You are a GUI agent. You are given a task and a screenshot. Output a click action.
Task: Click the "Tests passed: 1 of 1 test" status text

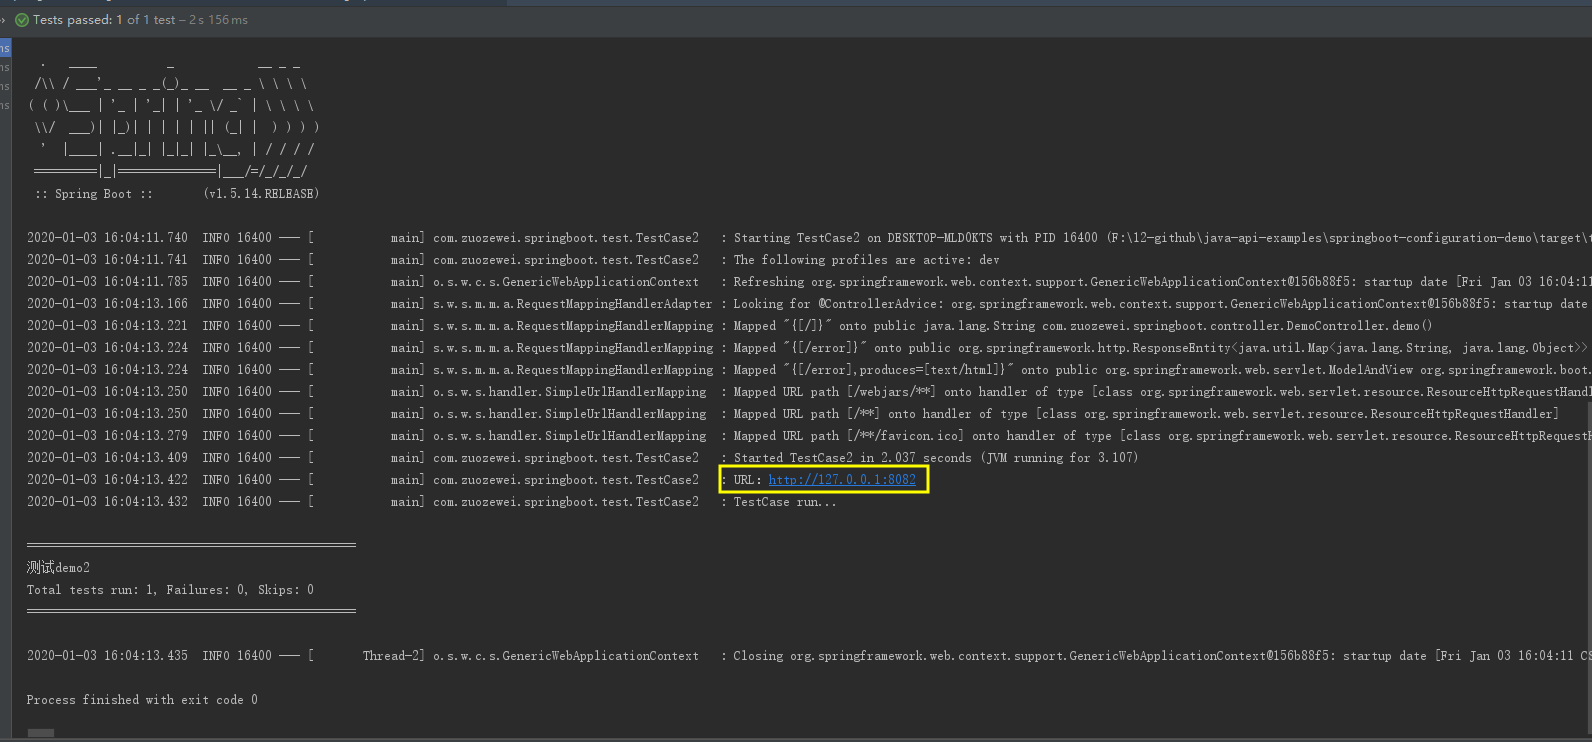(104, 20)
